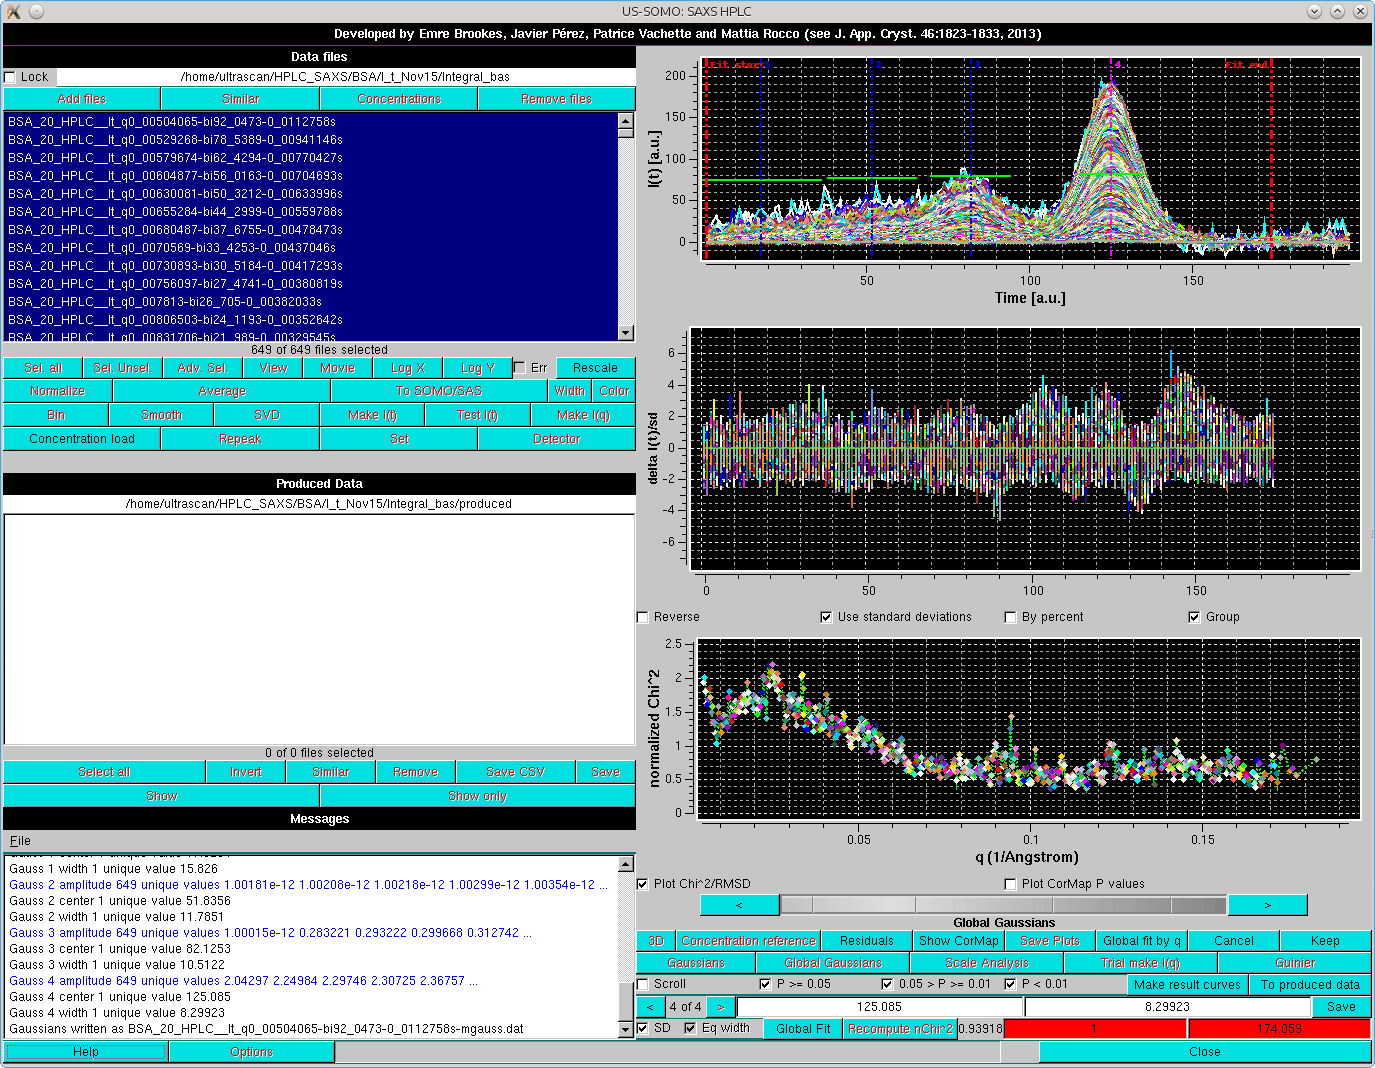The height and width of the screenshot is (1068, 1375).
Task: Click the Guinier button
Action: (x=1295, y=963)
